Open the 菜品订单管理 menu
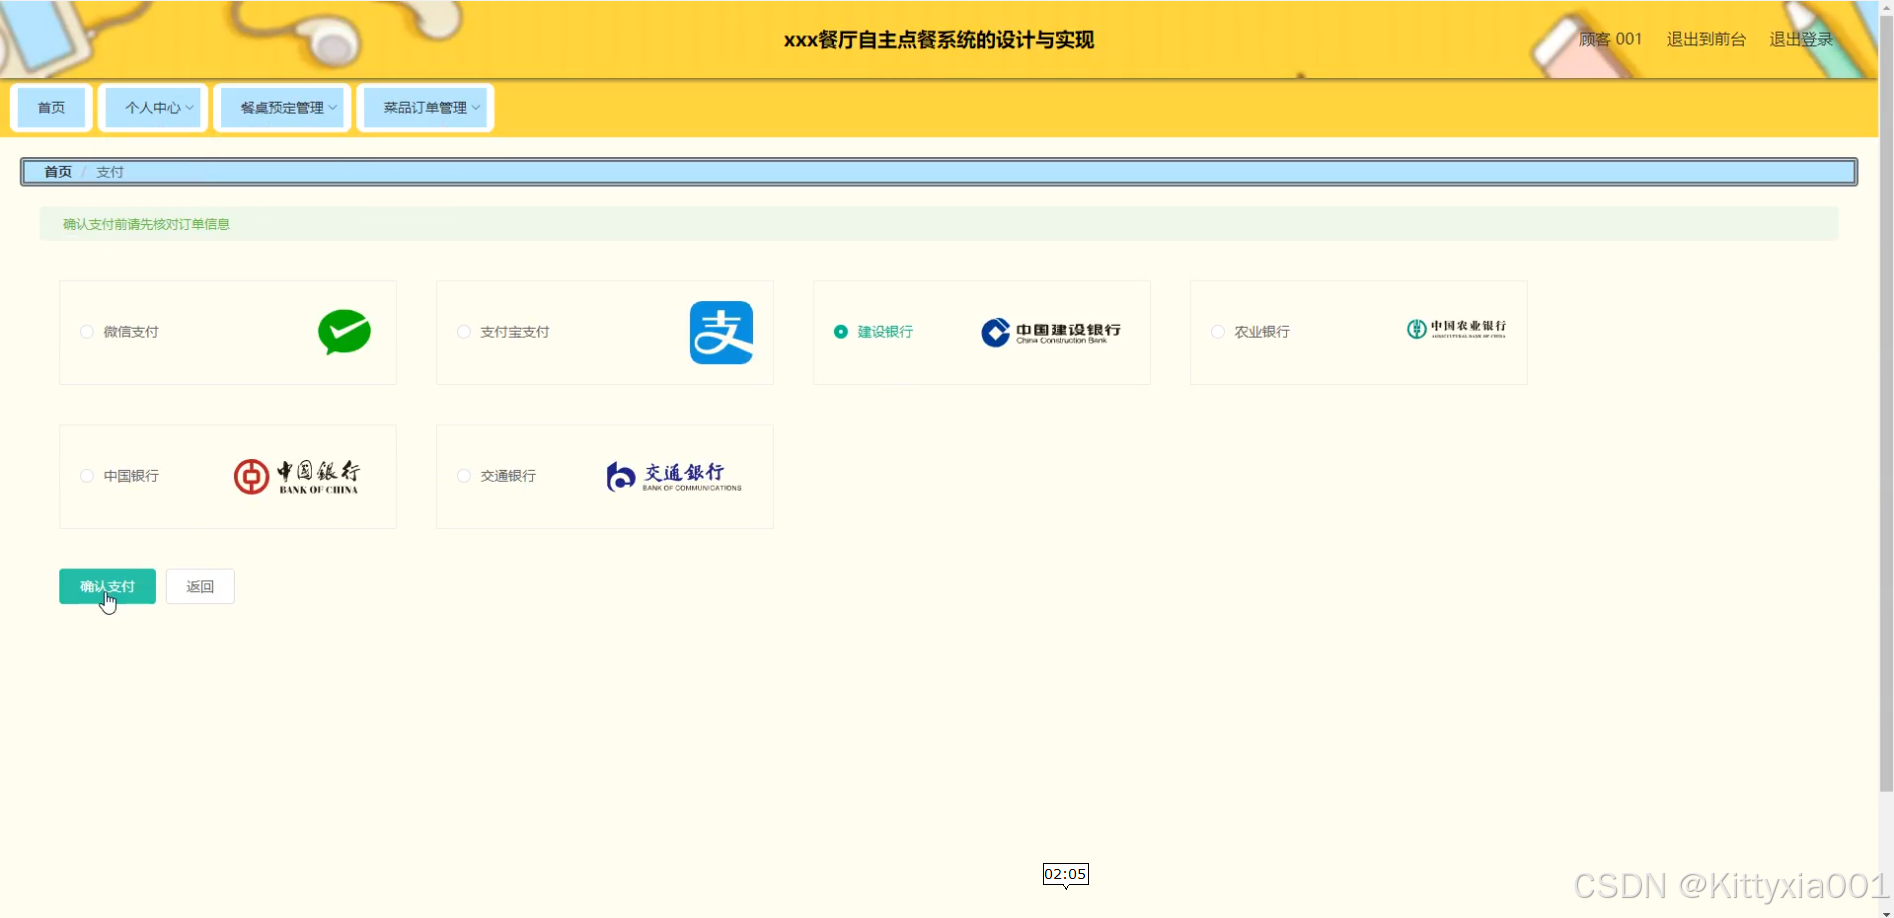Screen dimensions: 1894x918 425,108
